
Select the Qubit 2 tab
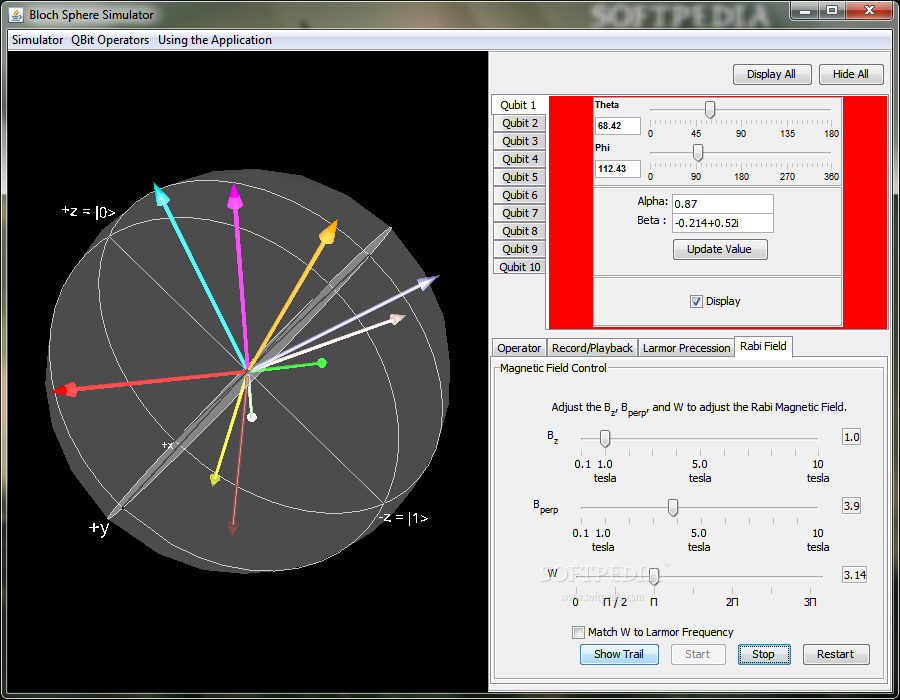519,123
